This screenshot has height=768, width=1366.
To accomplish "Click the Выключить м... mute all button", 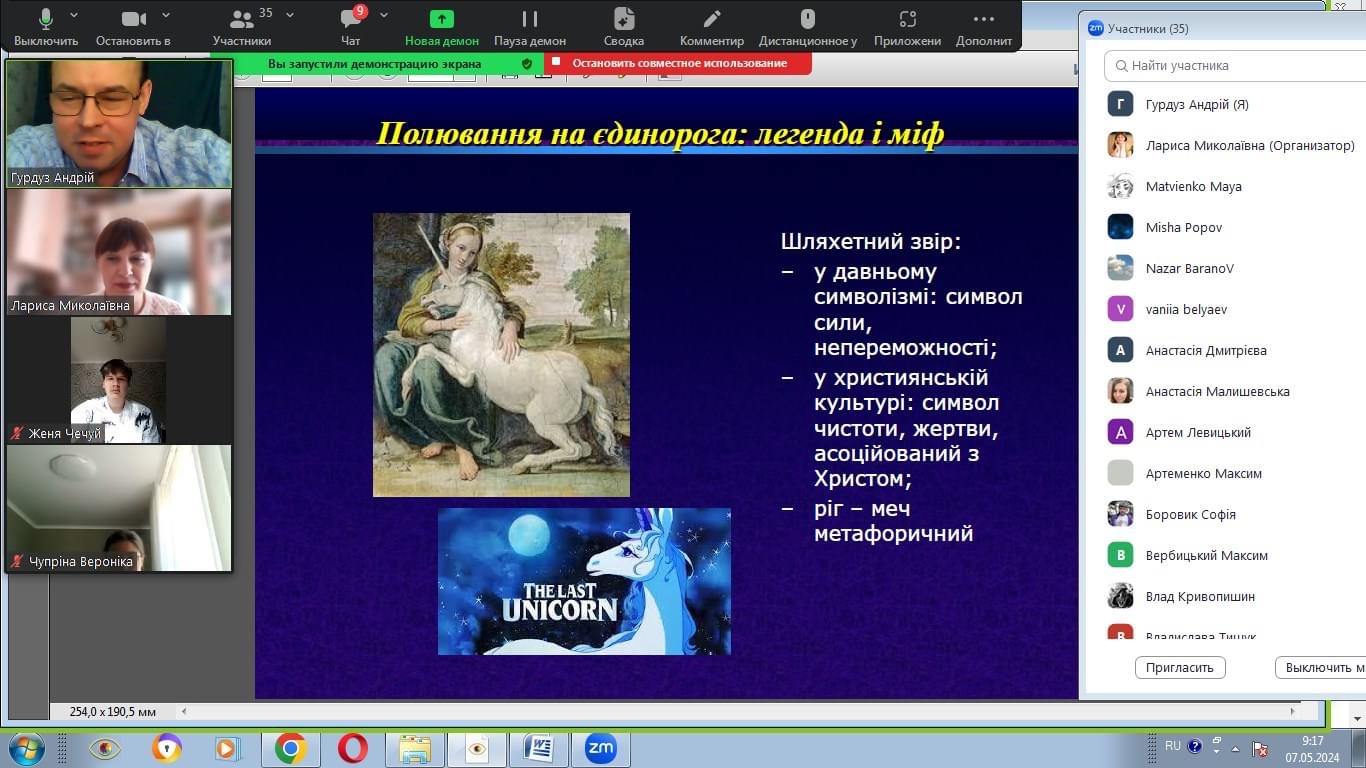I will coord(1321,667).
